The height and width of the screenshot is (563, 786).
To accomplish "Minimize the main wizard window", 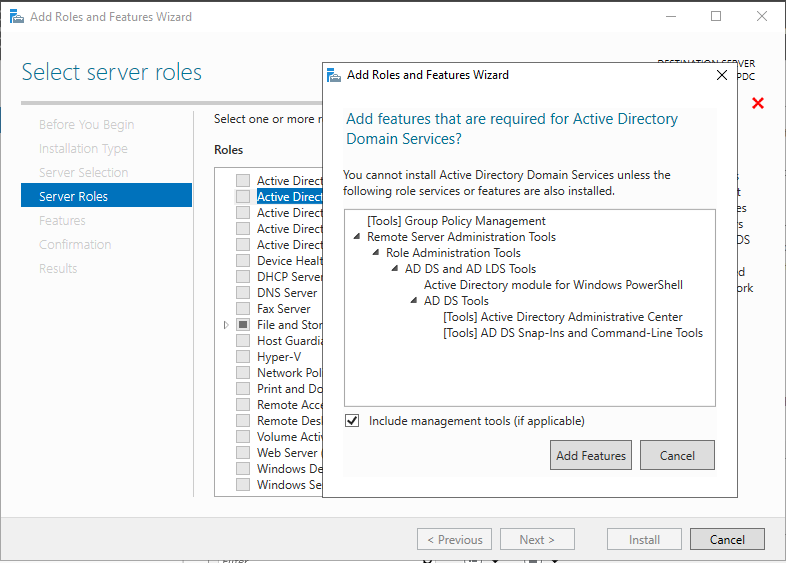I will [671, 16].
